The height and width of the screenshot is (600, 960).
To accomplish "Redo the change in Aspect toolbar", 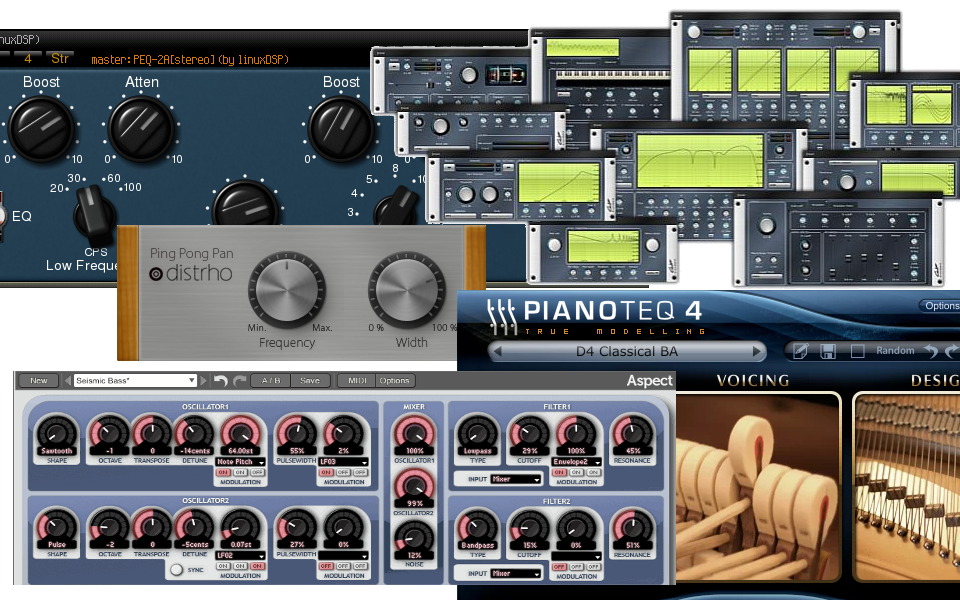I will (239, 381).
